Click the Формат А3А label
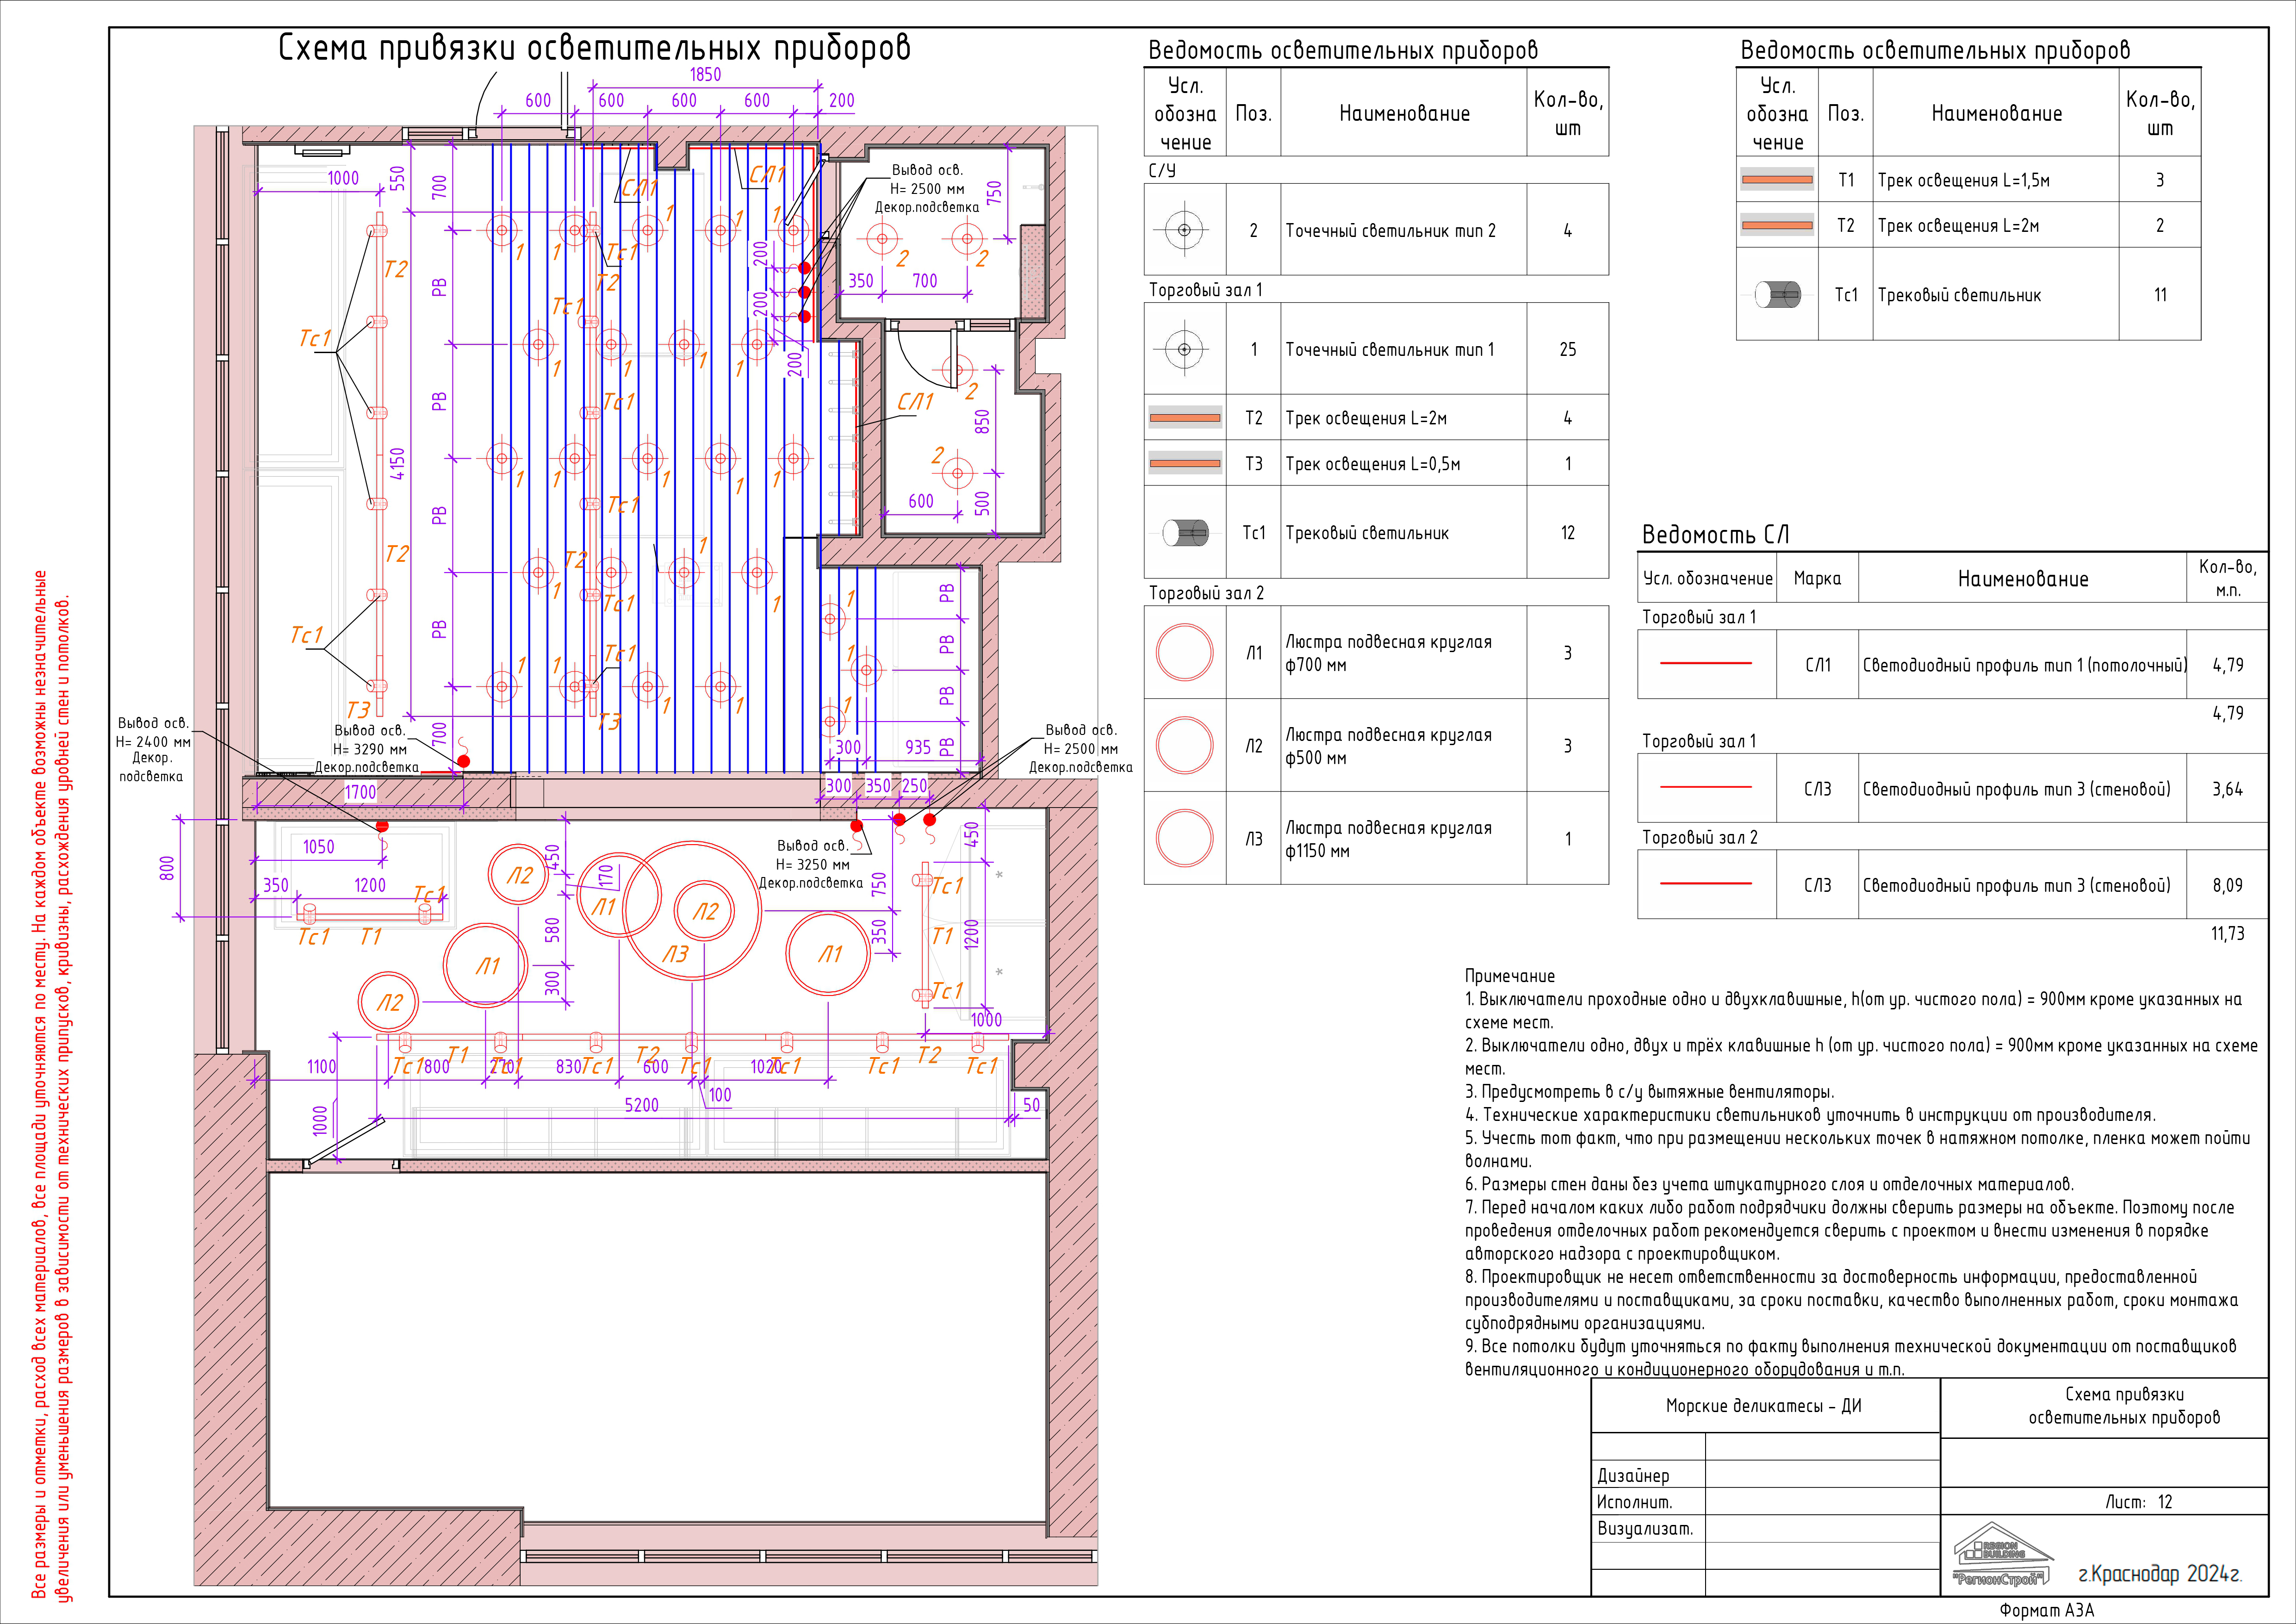 [2046, 1611]
